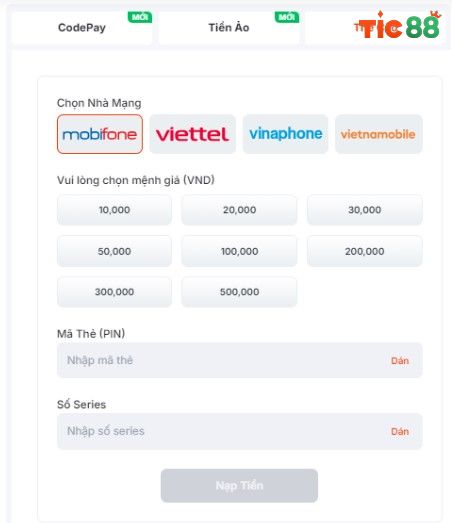This screenshot has width=452, height=523.
Task: Select the 200,000 VND card value
Action: [365, 251]
